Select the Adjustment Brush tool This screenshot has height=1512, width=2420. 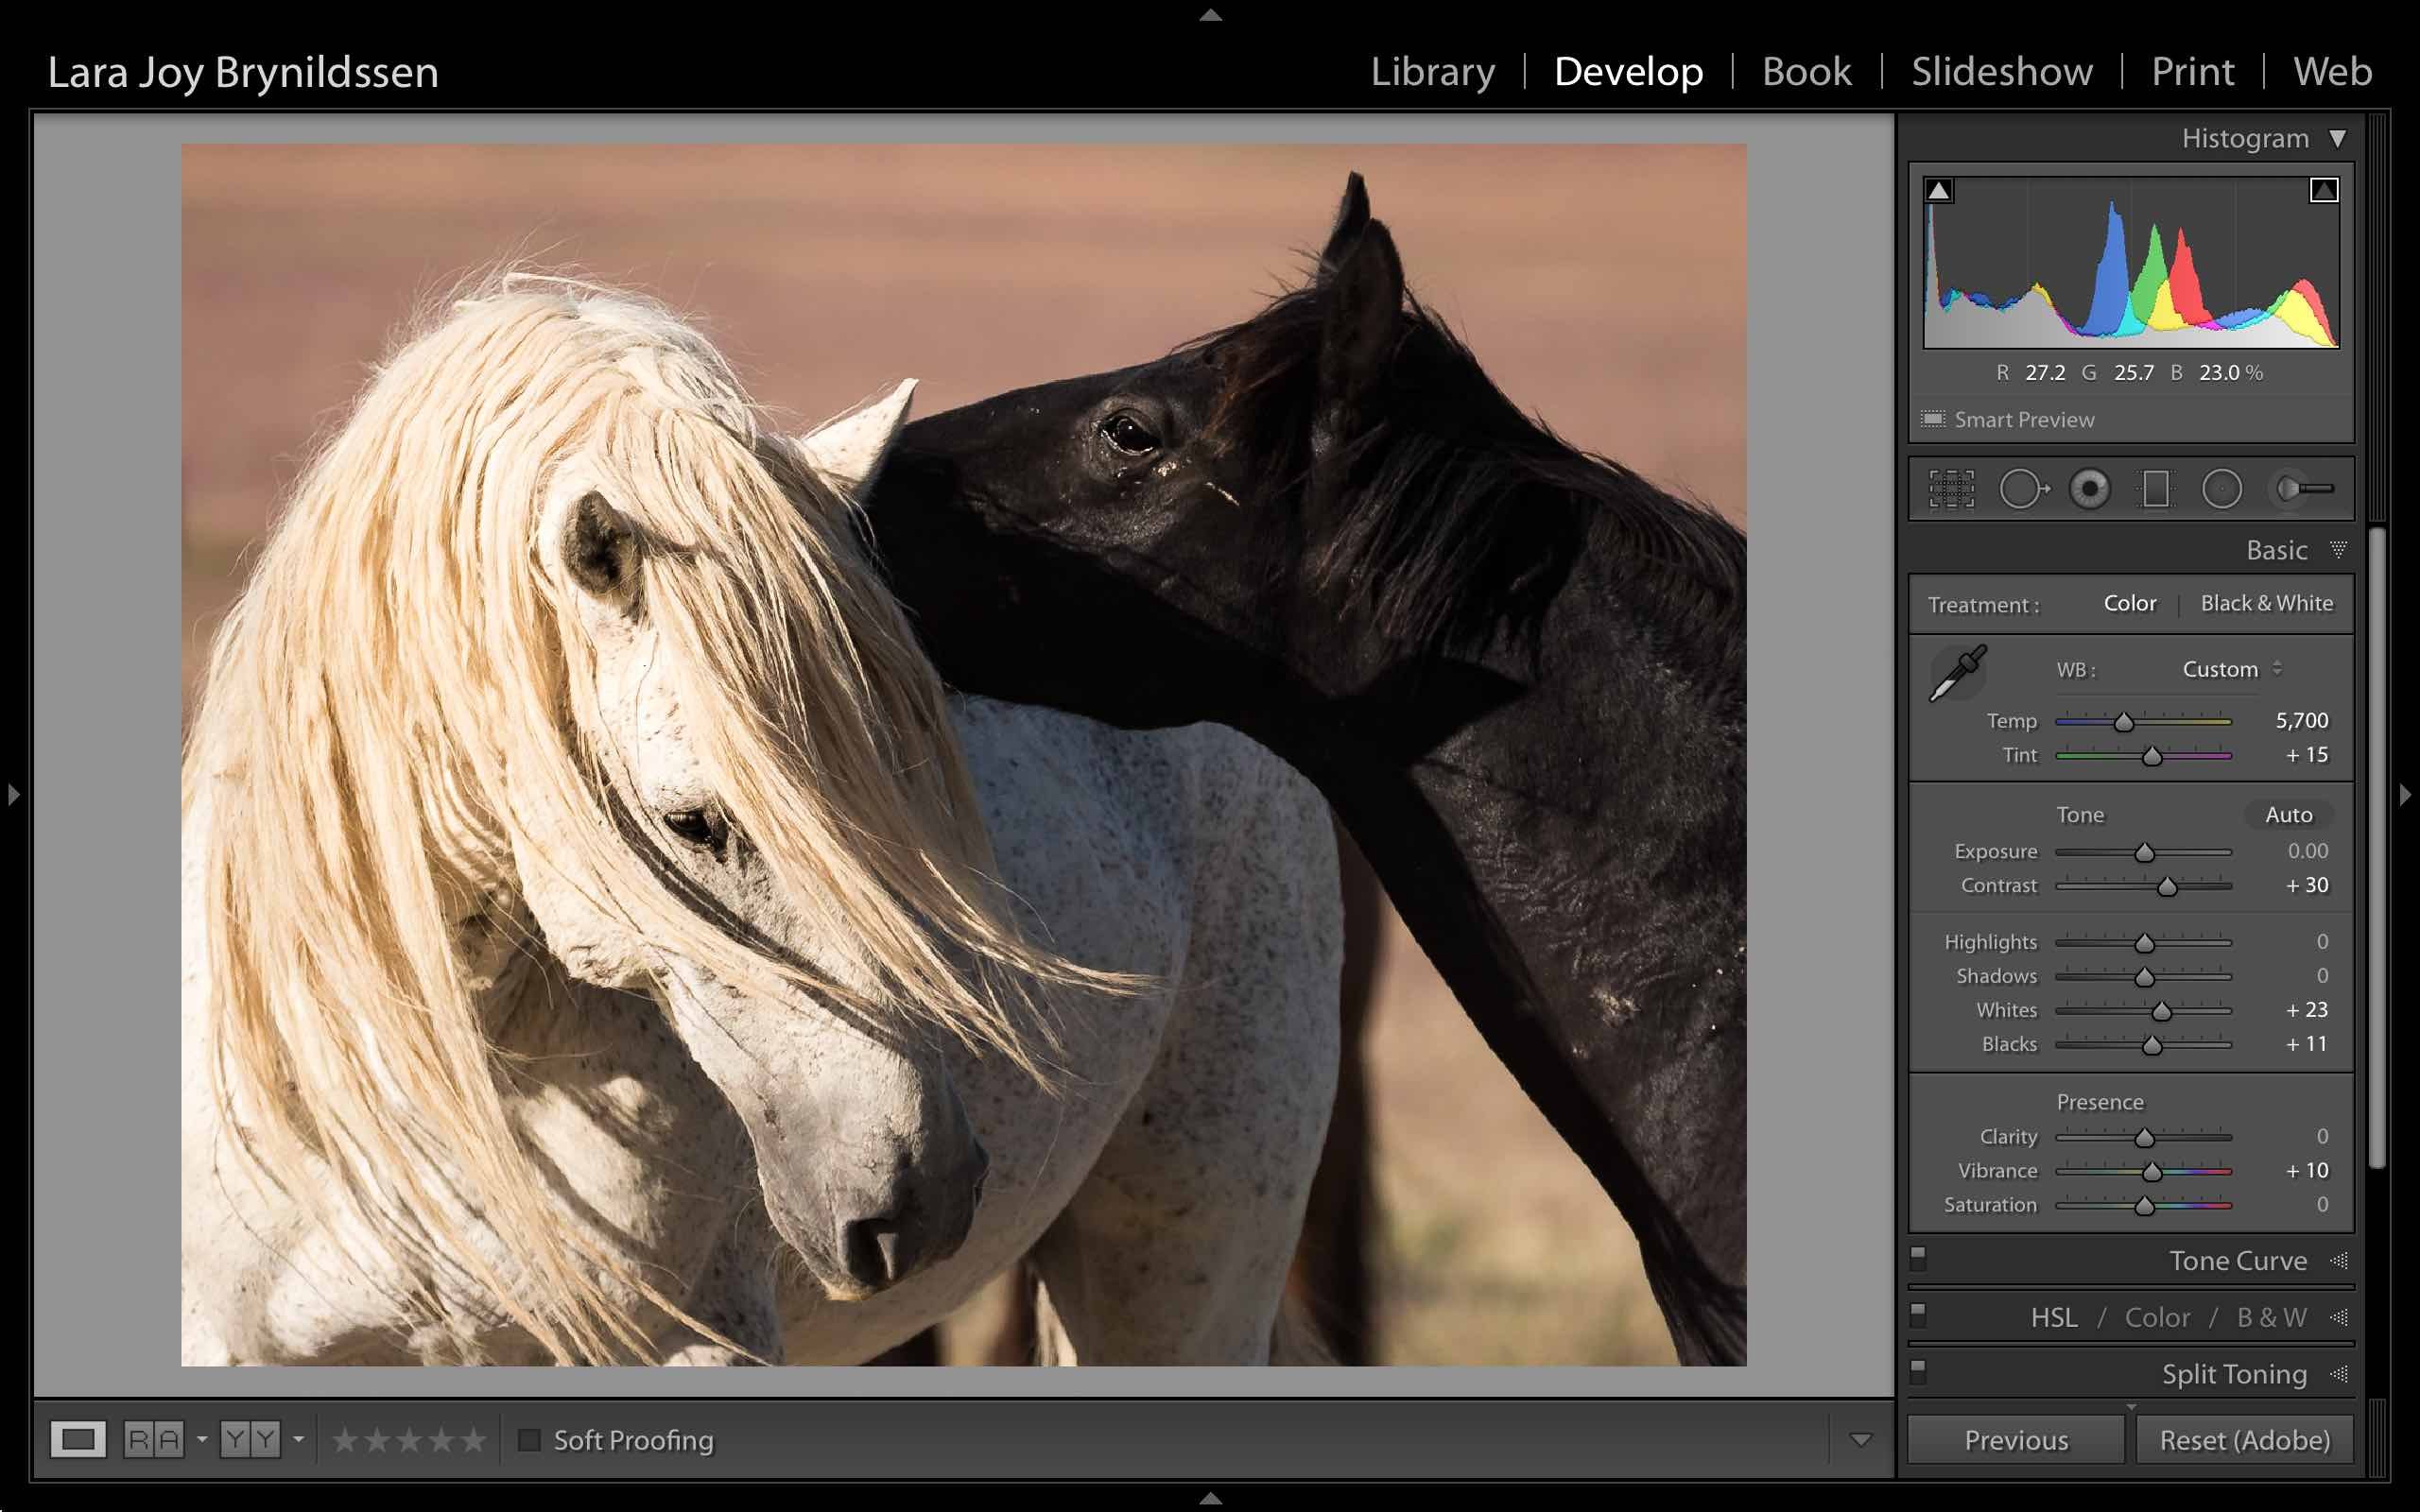[x=2293, y=488]
